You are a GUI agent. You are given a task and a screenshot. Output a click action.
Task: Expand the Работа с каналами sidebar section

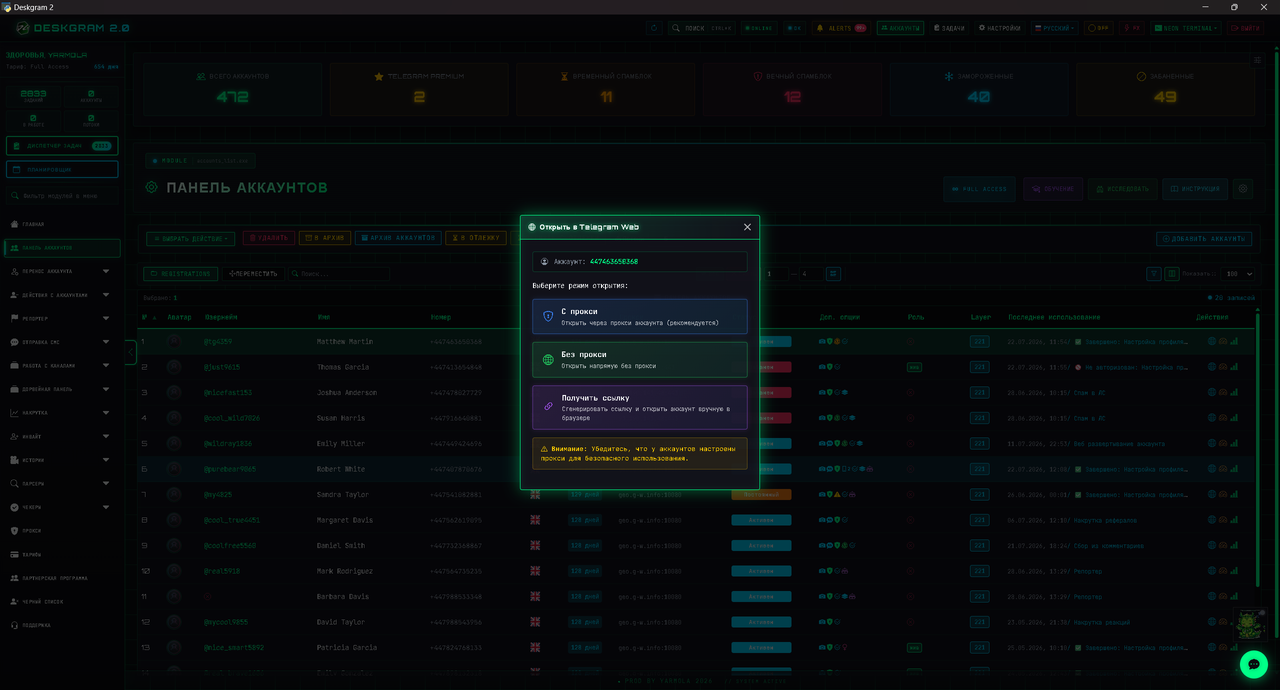60,365
